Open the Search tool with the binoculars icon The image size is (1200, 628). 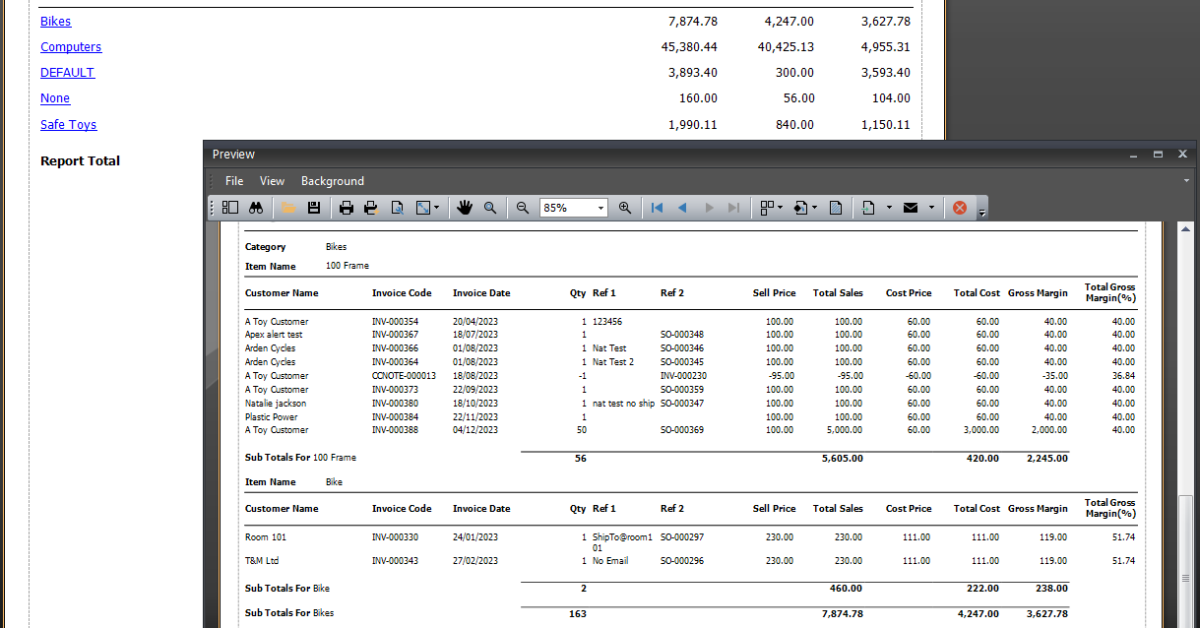click(256, 207)
